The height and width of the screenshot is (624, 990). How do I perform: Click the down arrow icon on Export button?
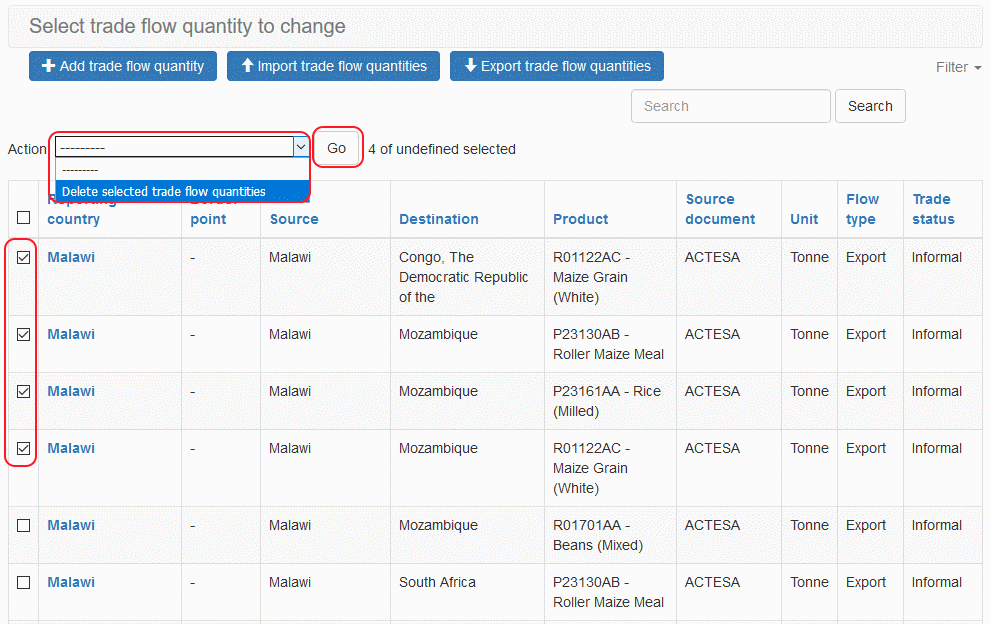(x=470, y=66)
